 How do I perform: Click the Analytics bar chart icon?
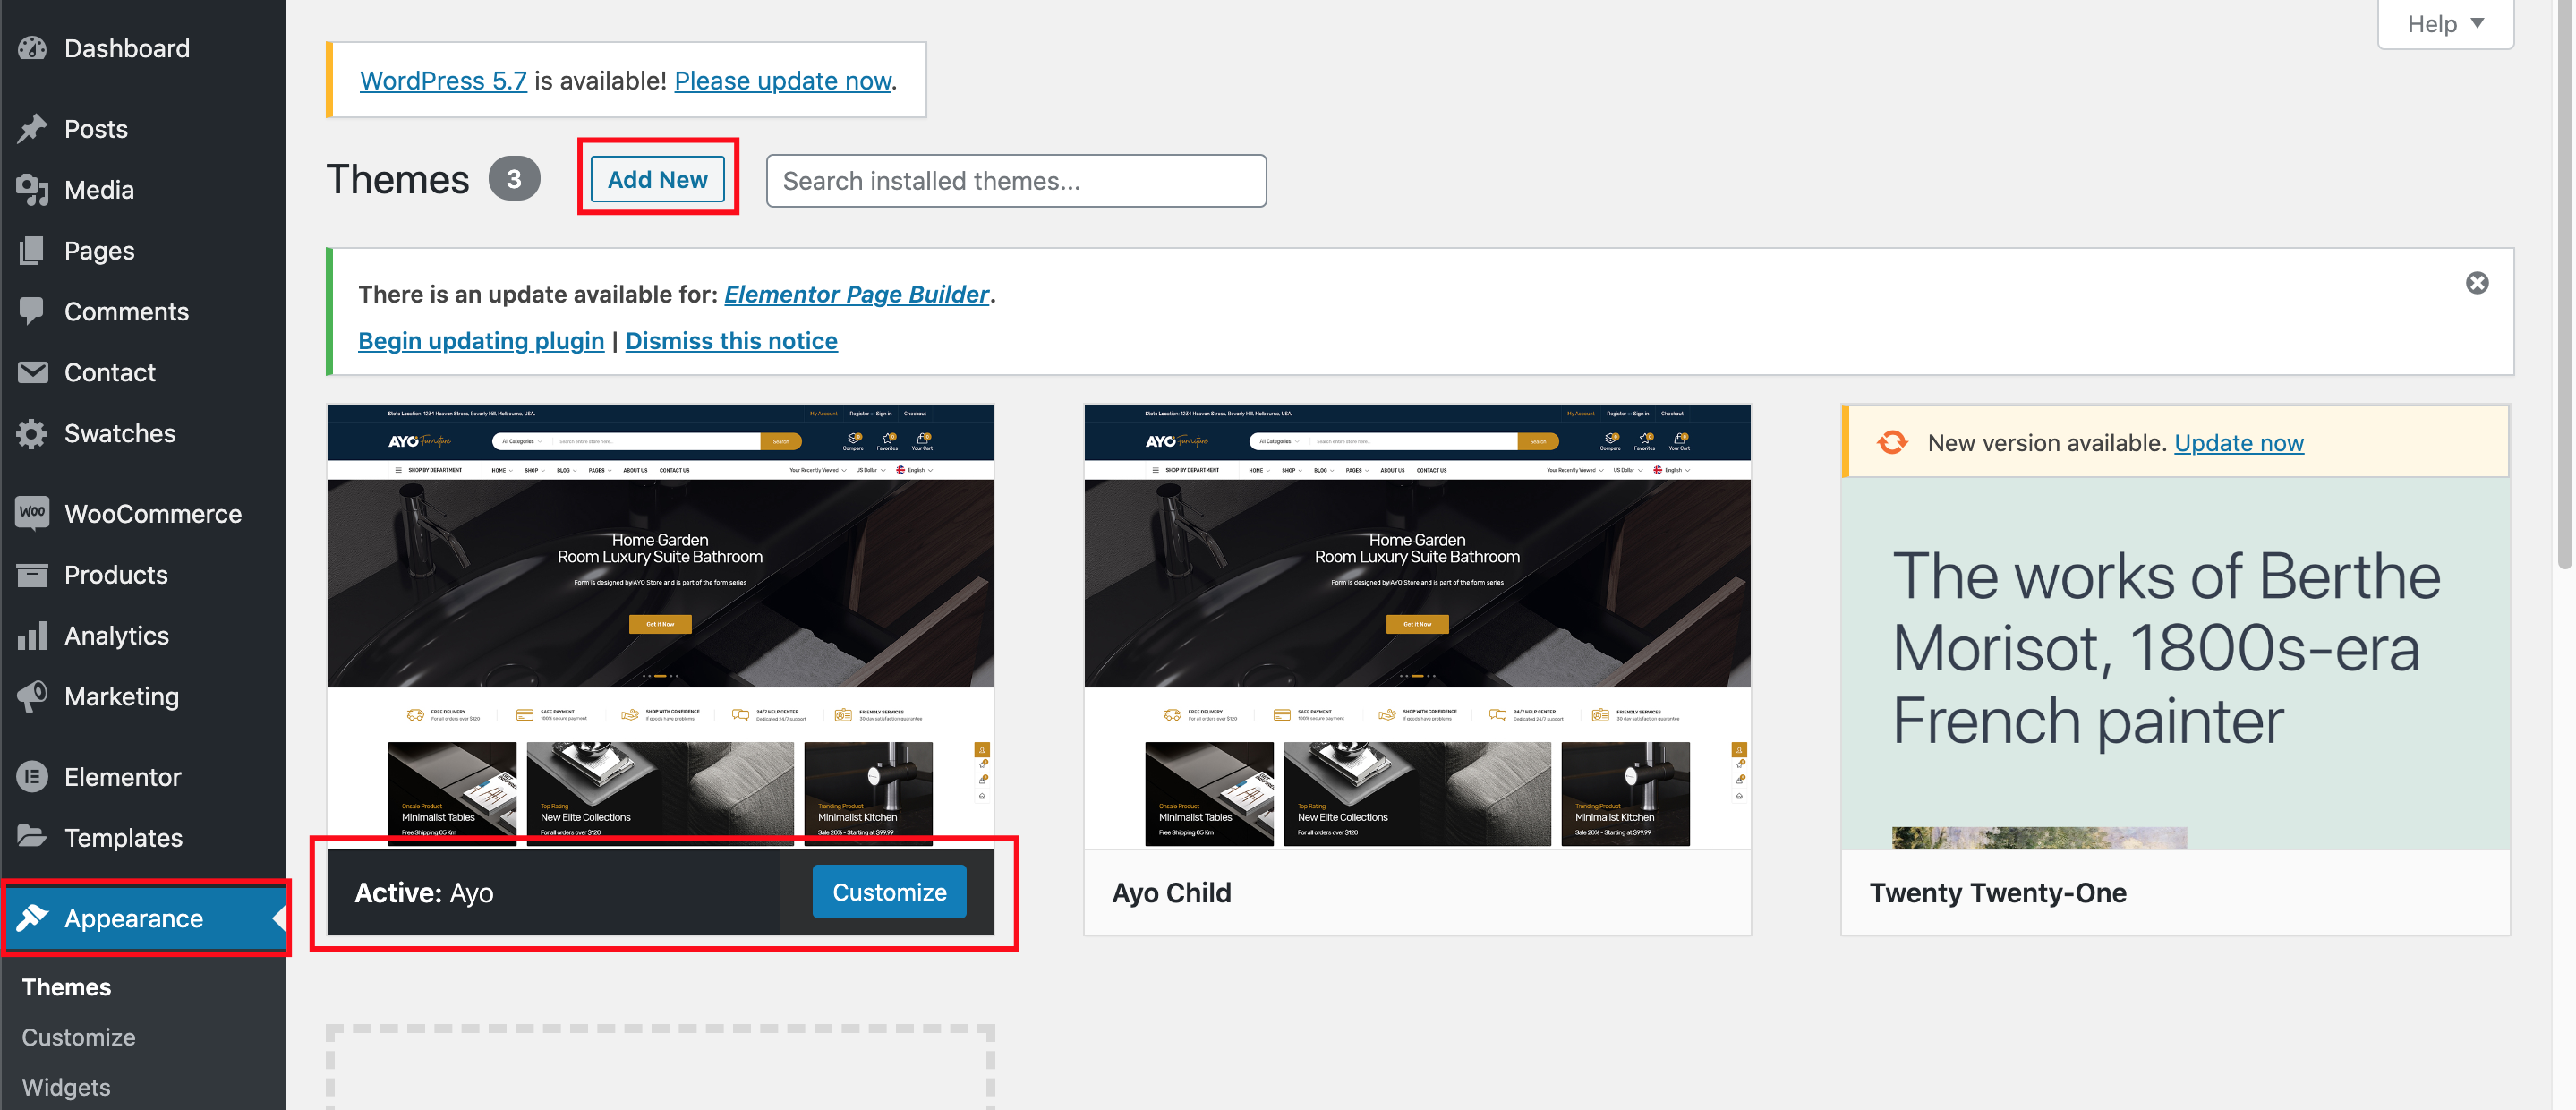(x=32, y=636)
